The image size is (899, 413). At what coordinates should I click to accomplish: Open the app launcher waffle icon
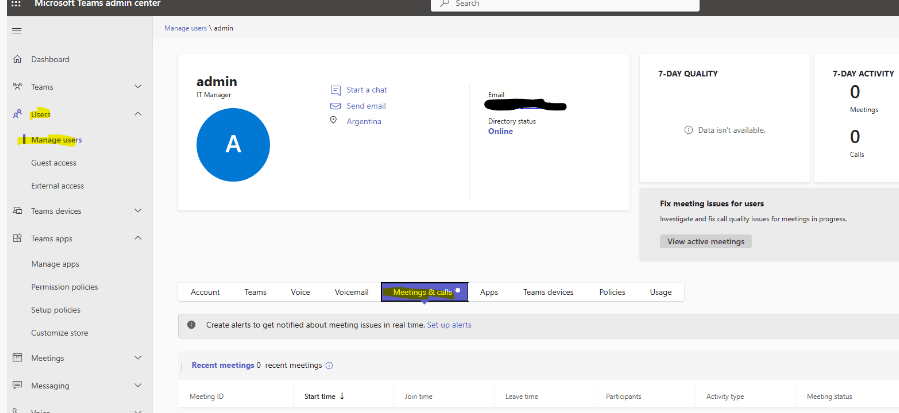pos(16,3)
